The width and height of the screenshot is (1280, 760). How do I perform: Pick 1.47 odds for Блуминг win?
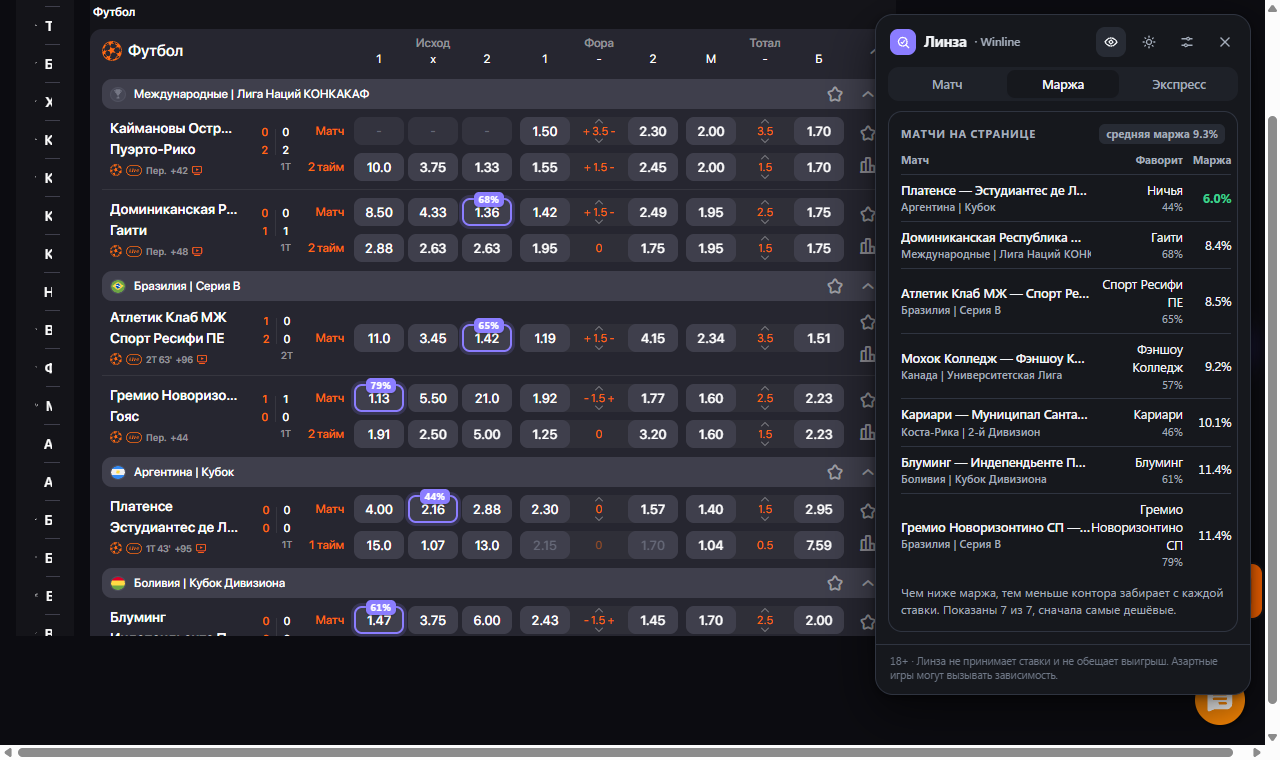tap(379, 621)
